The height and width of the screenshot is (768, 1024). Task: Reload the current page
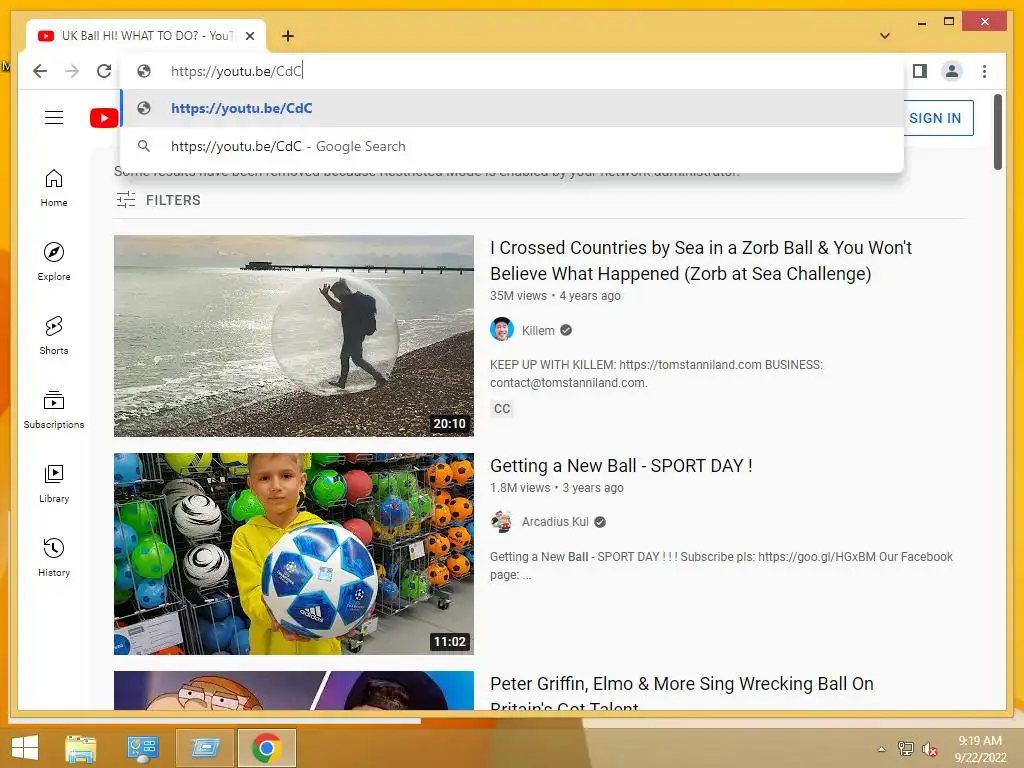click(x=104, y=71)
